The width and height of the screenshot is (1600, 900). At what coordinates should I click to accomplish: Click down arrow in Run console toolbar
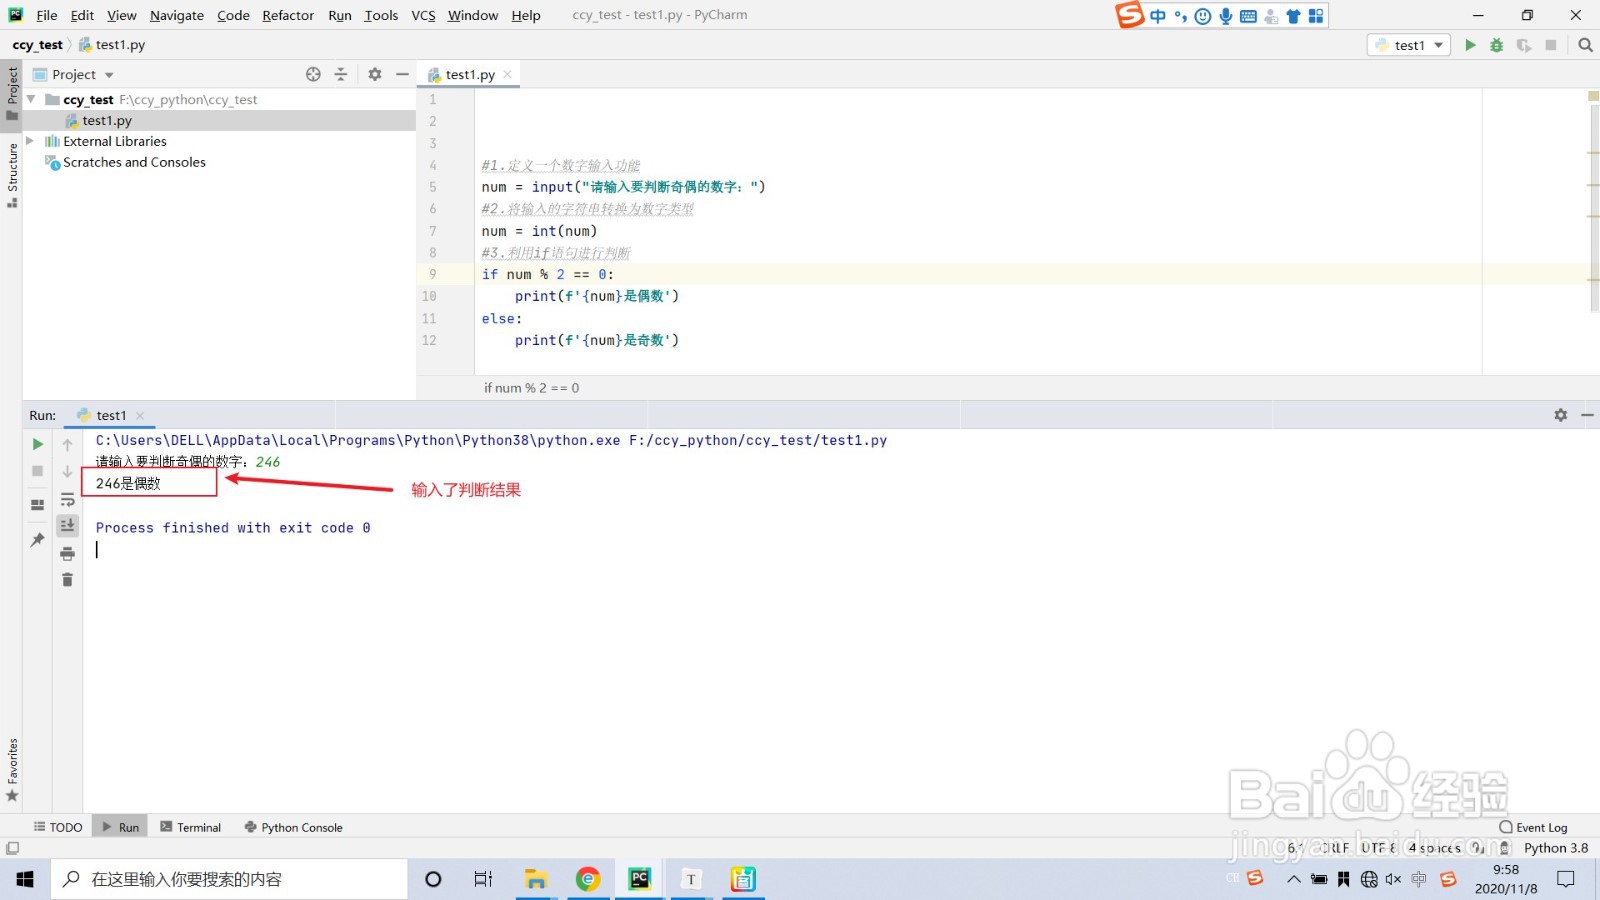(x=67, y=471)
